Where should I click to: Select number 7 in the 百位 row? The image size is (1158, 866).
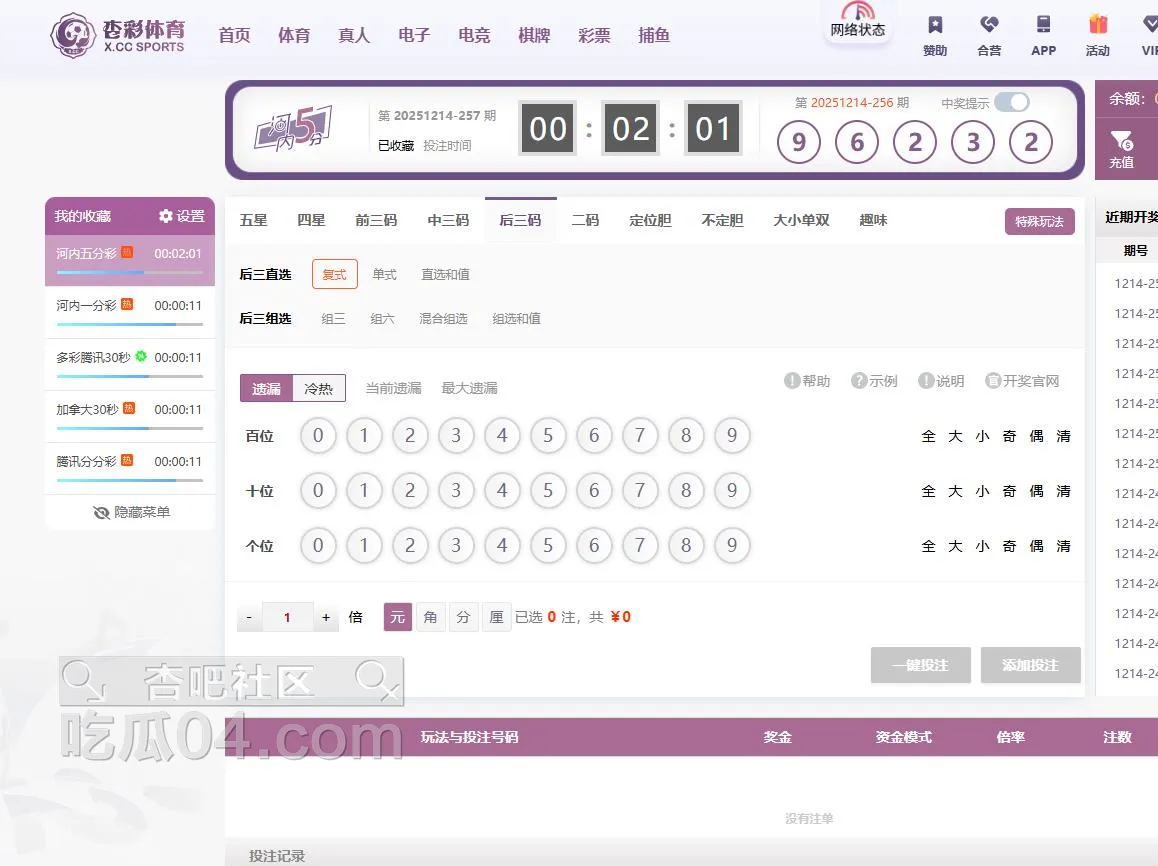pyautogui.click(x=640, y=436)
